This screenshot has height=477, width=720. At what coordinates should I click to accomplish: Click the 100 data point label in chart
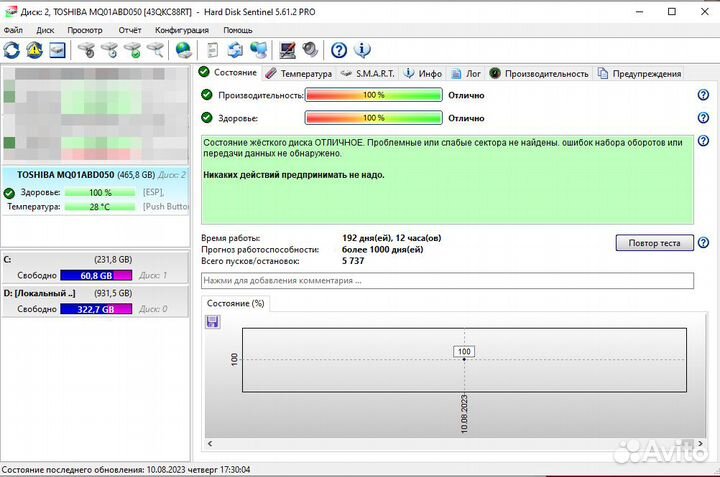pyautogui.click(x=464, y=352)
